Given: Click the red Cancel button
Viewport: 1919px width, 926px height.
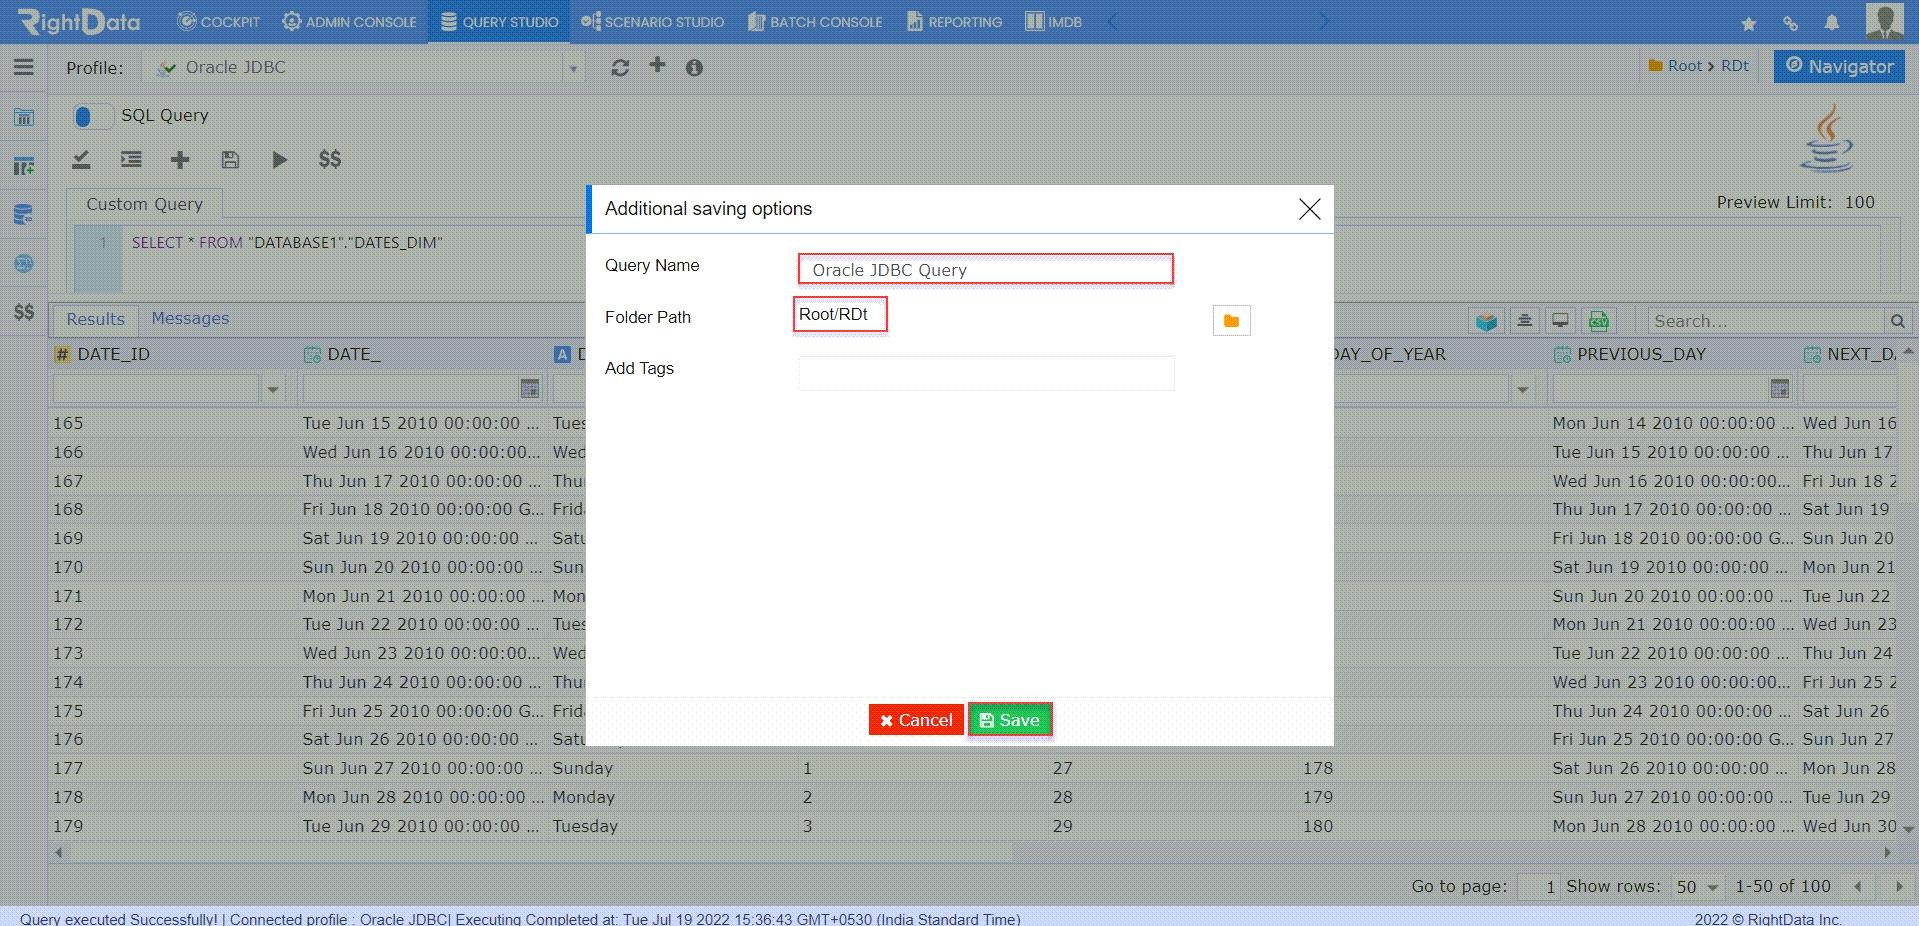Looking at the screenshot, I should point(916,720).
